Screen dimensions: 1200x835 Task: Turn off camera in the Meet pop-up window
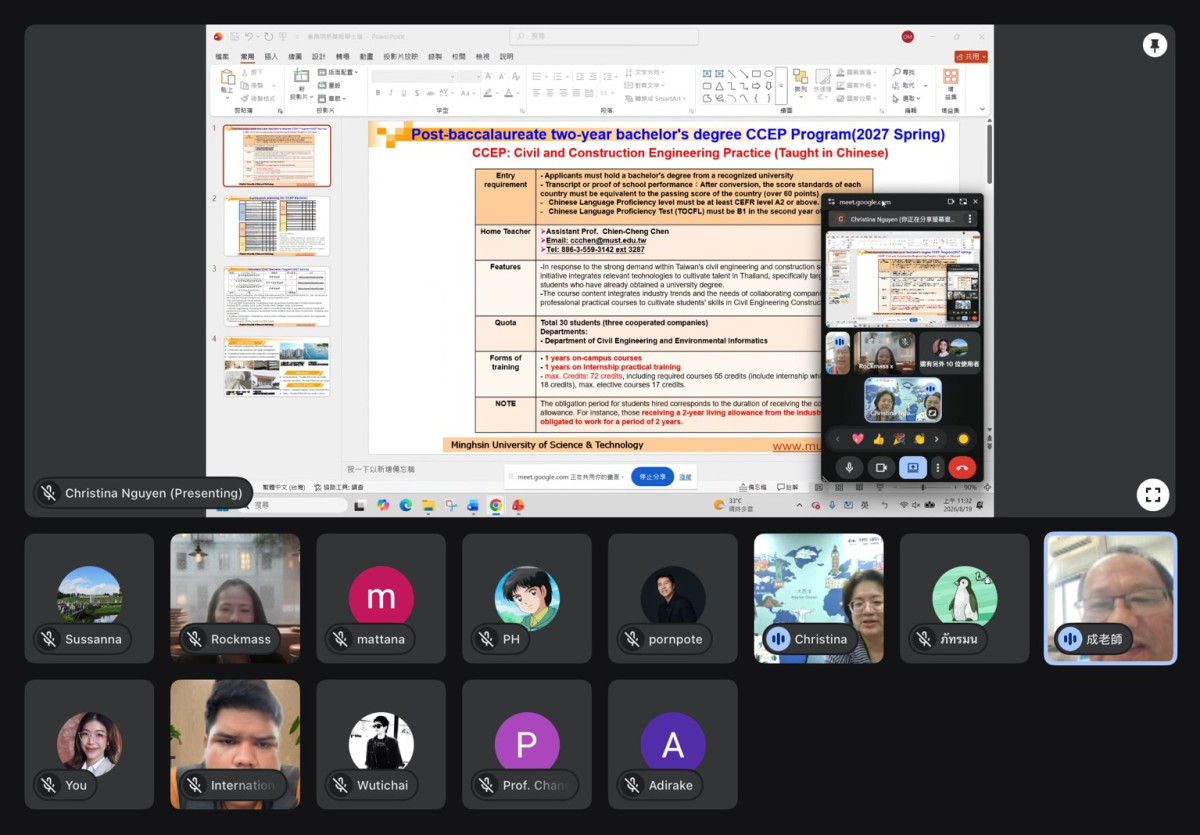point(881,467)
